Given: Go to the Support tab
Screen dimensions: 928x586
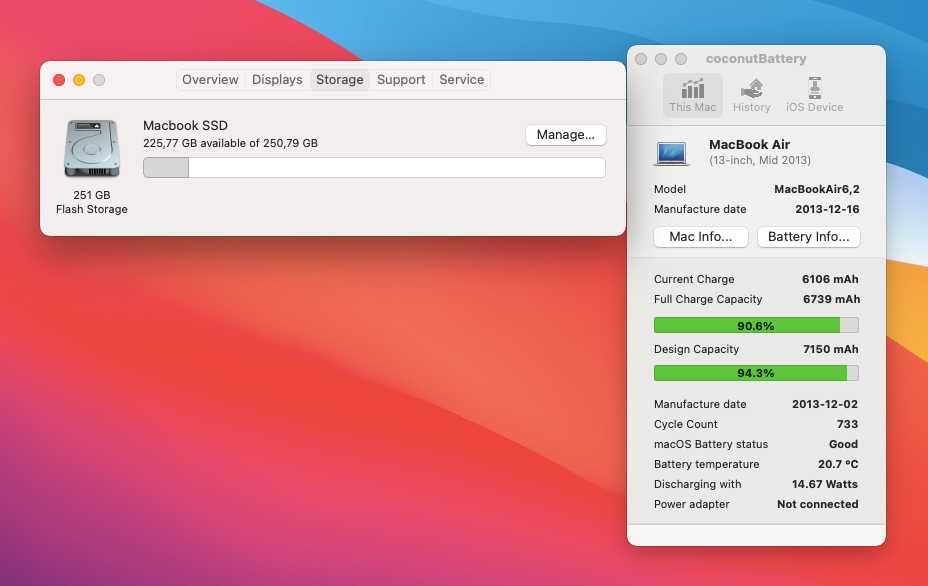Looking at the screenshot, I should [x=401, y=80].
